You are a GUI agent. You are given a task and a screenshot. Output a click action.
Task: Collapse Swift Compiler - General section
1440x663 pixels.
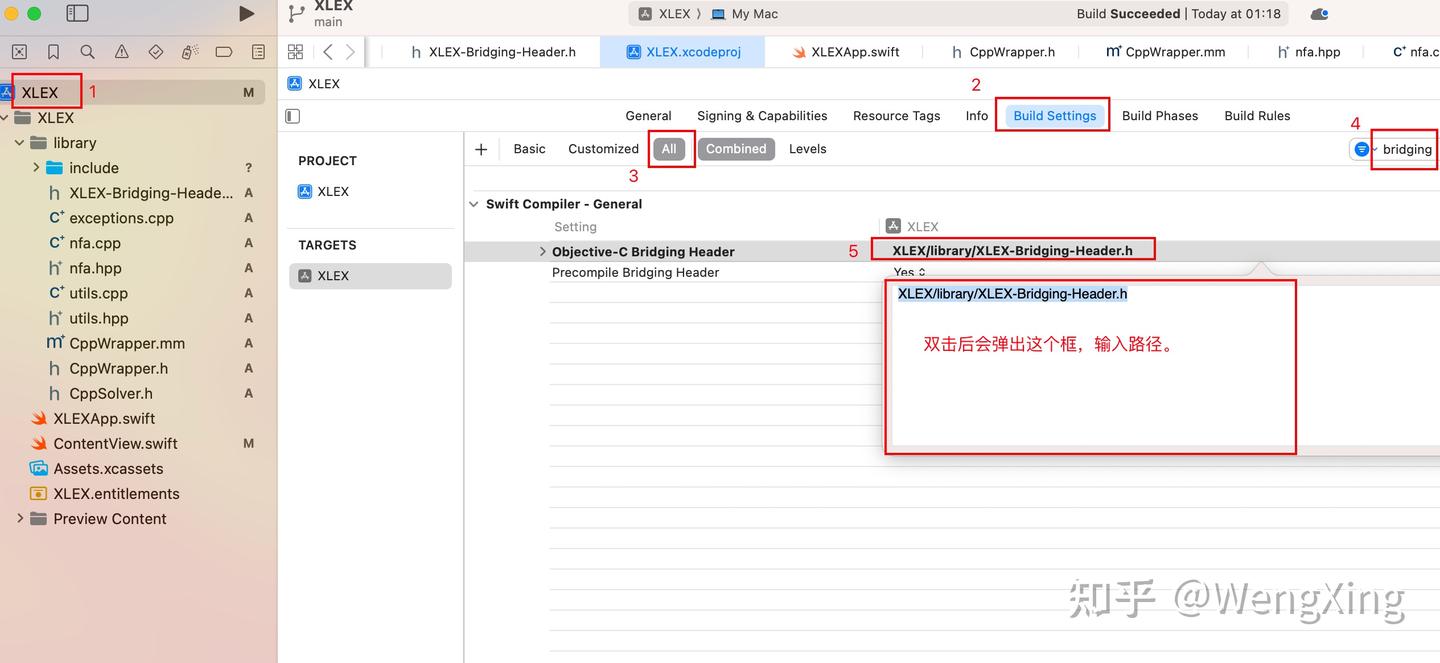pos(474,204)
